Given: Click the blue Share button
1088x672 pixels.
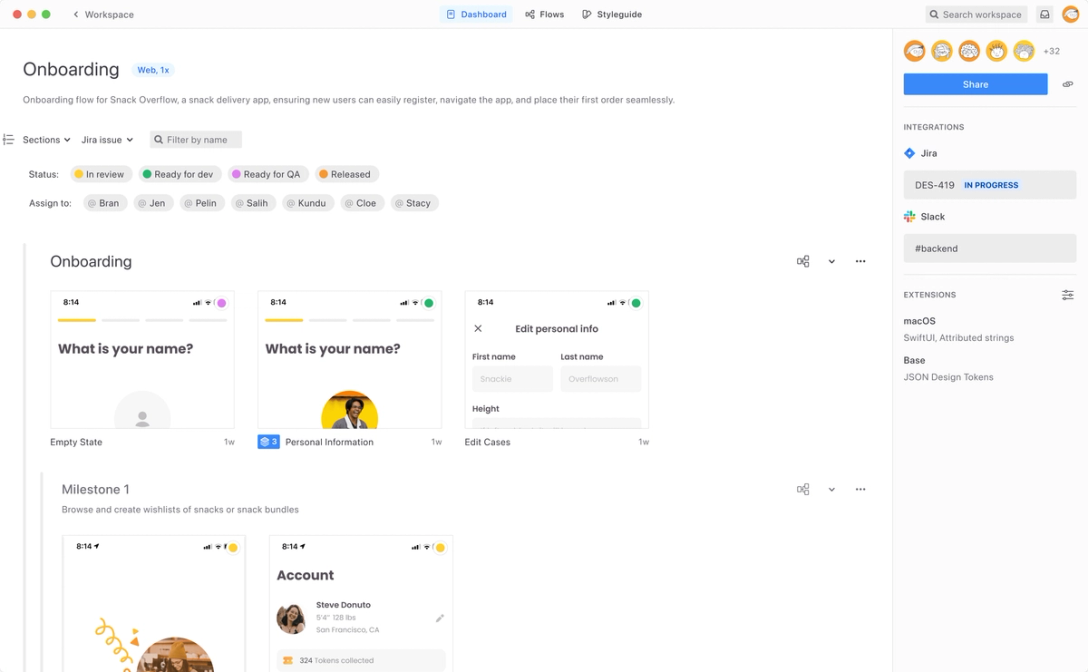Looking at the screenshot, I should (975, 84).
